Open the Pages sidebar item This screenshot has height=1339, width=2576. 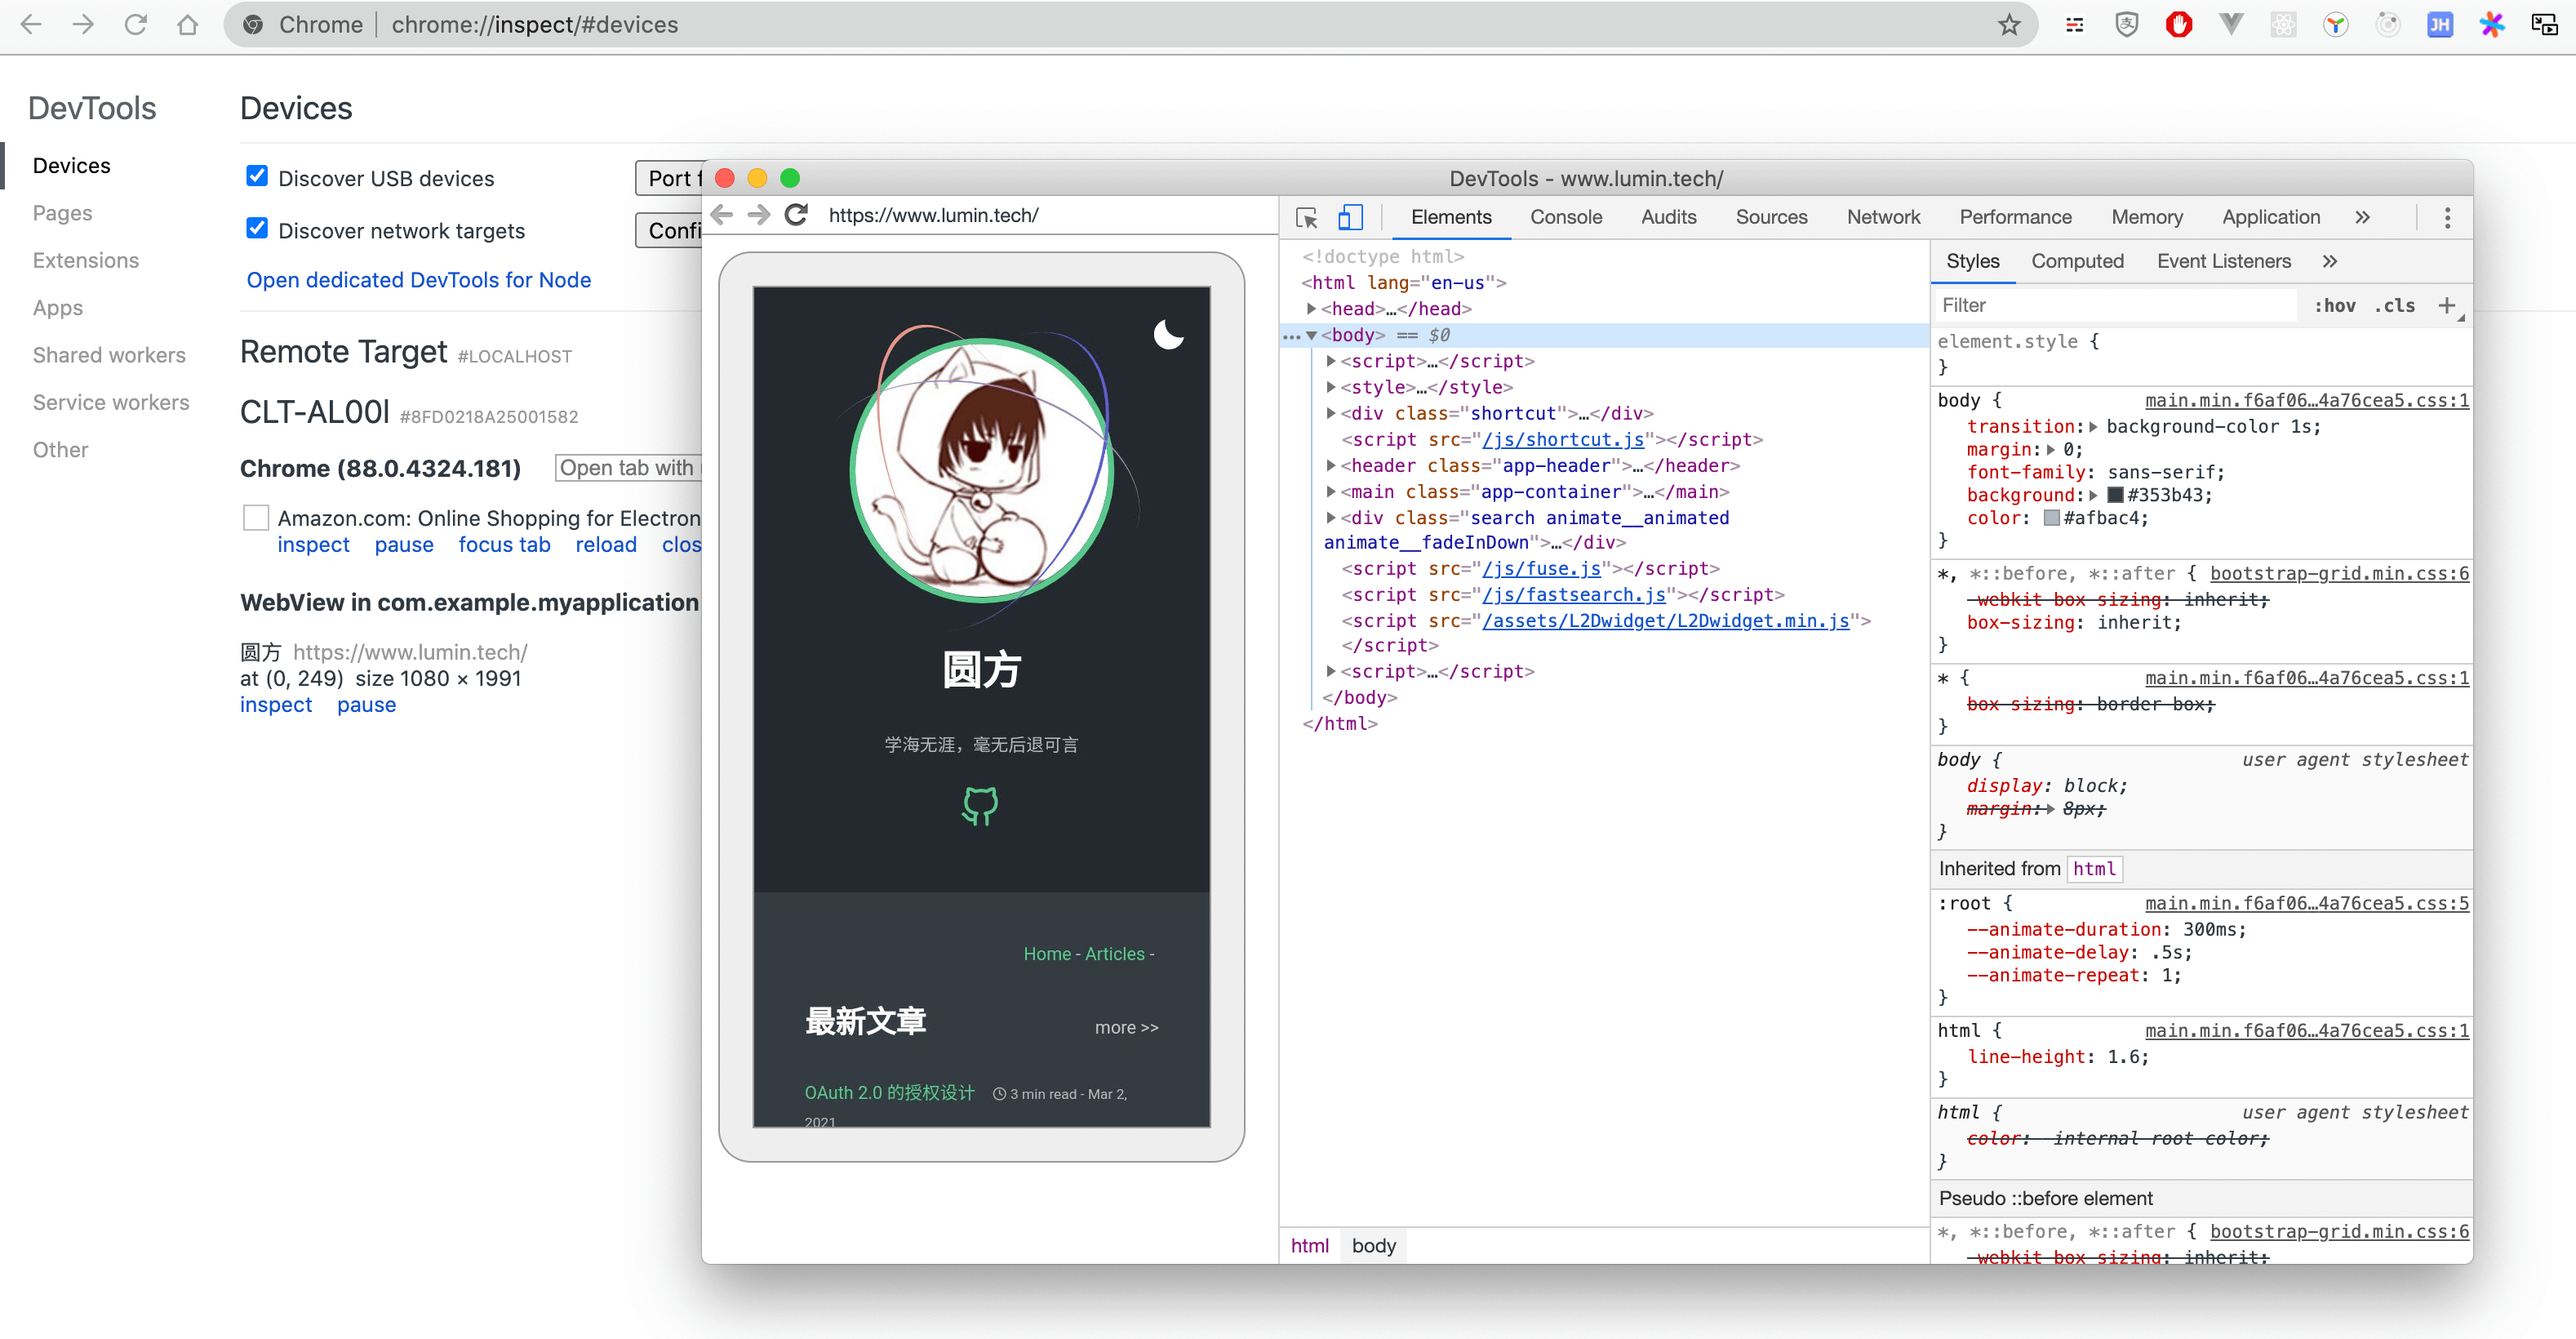[62, 213]
